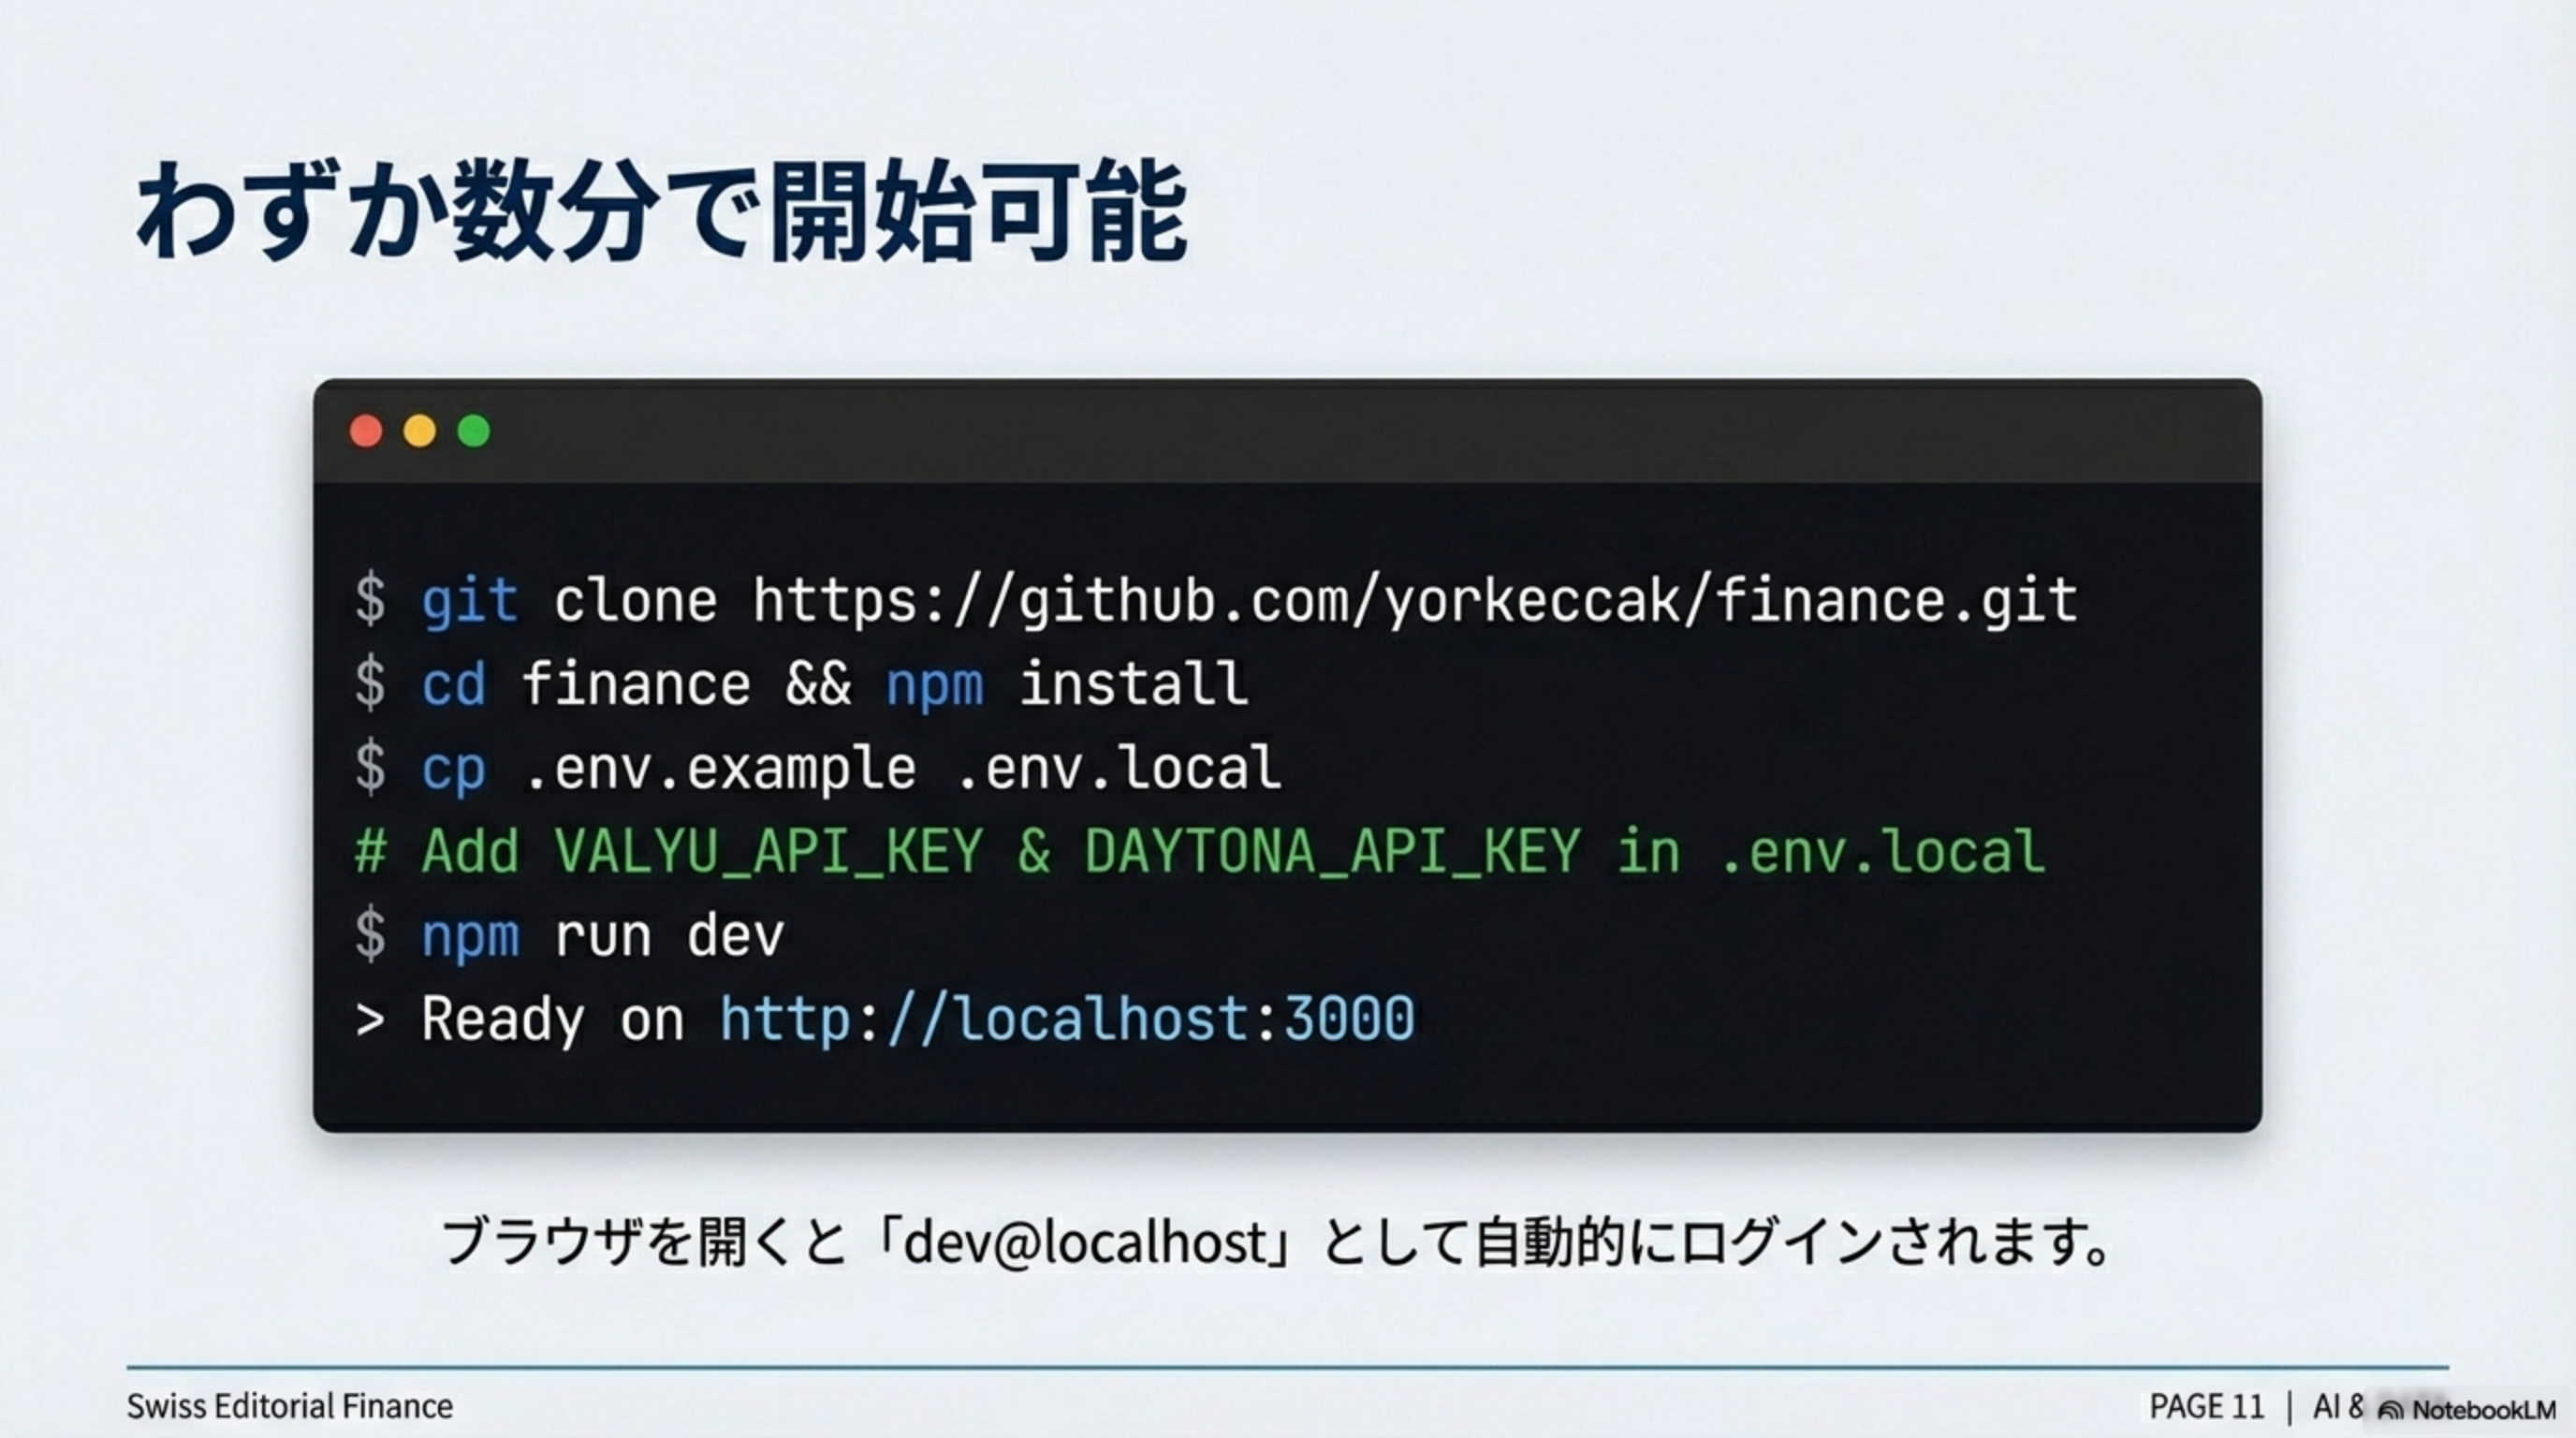Click the Swiss Editorial Finance footer text
Image resolution: width=2576 pixels, height=1438 pixels.
tap(289, 1406)
